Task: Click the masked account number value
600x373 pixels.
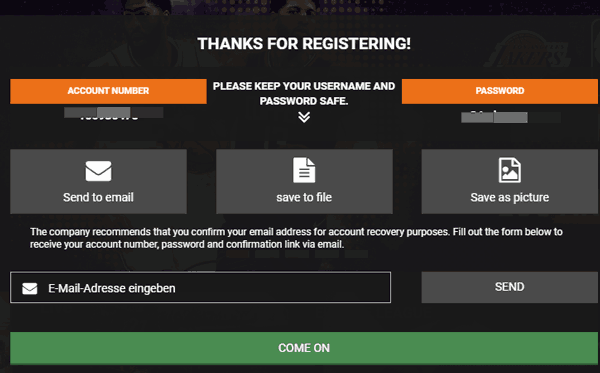Action: click(114, 113)
